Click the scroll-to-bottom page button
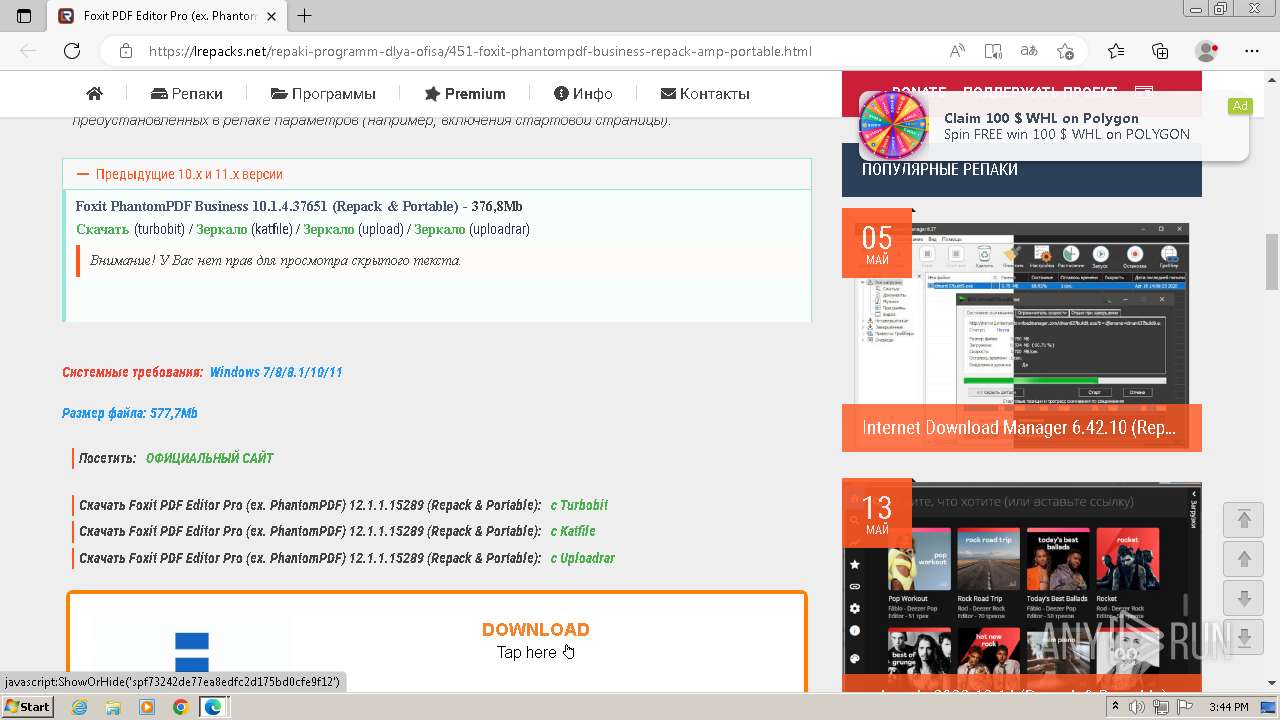This screenshot has width=1280, height=720. 1244,637
